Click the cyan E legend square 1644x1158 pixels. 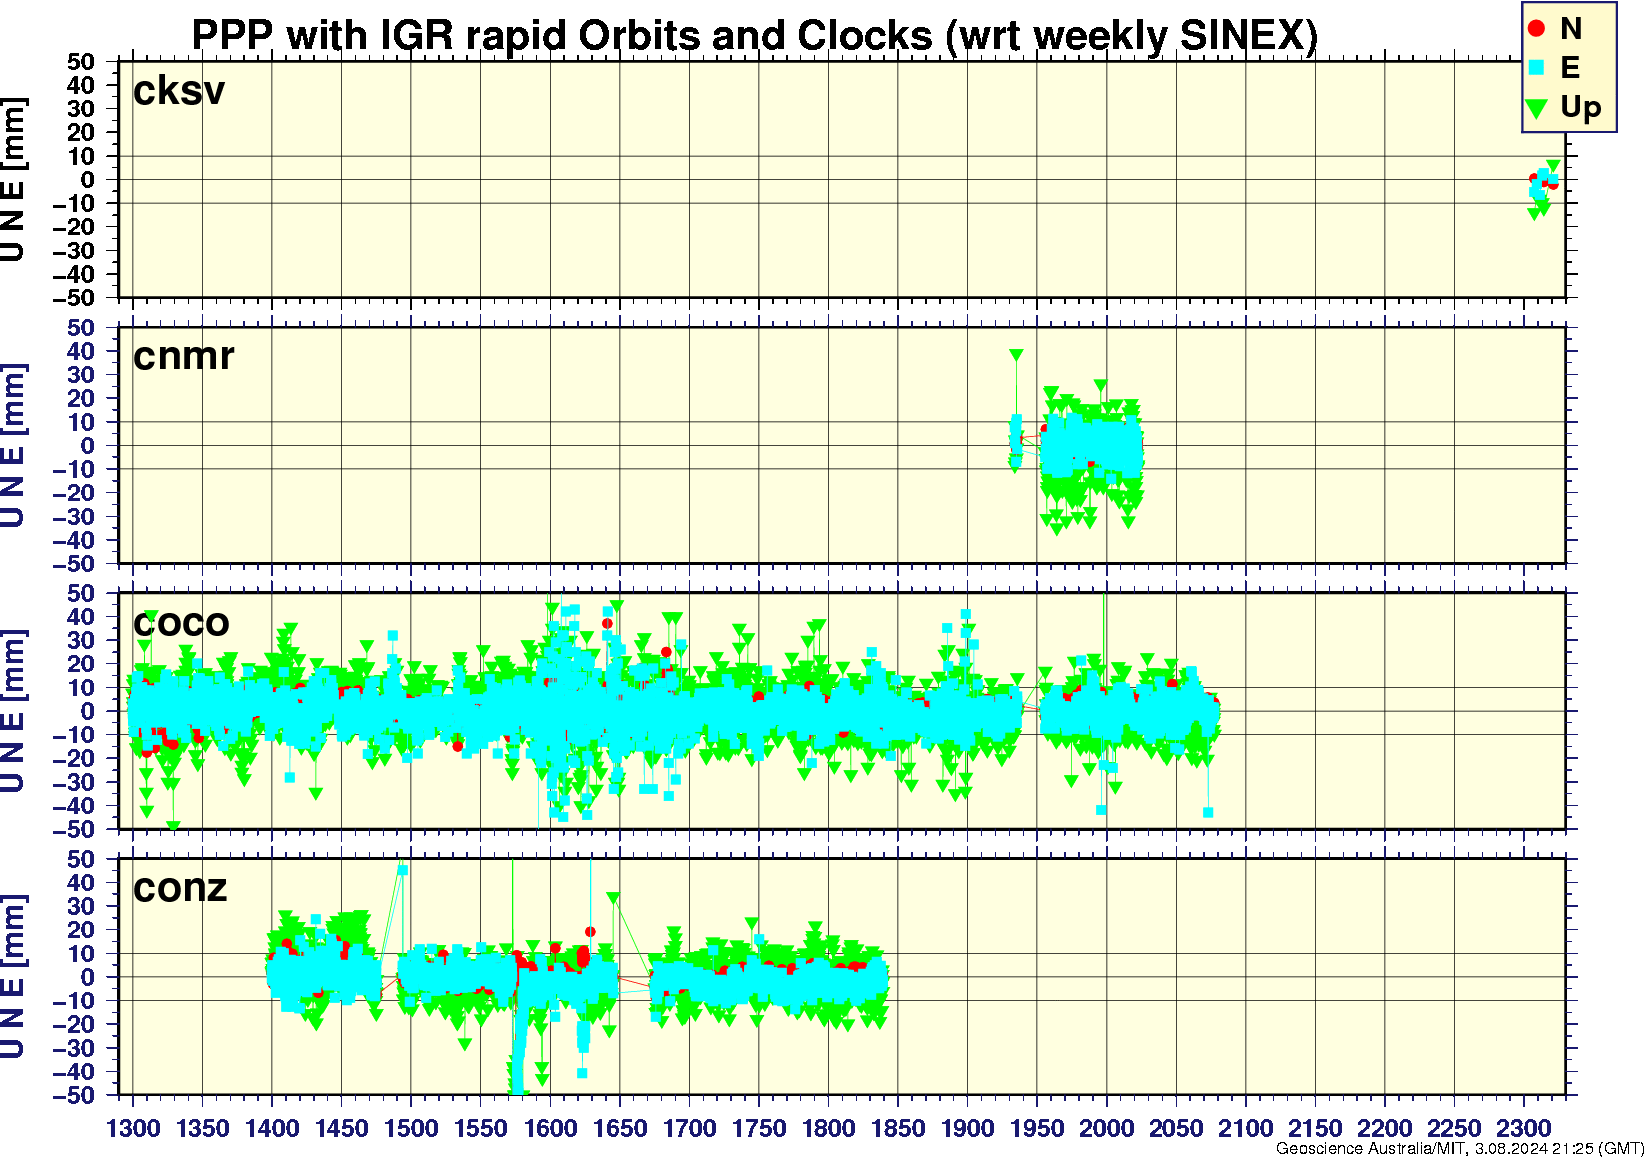(x=1537, y=68)
